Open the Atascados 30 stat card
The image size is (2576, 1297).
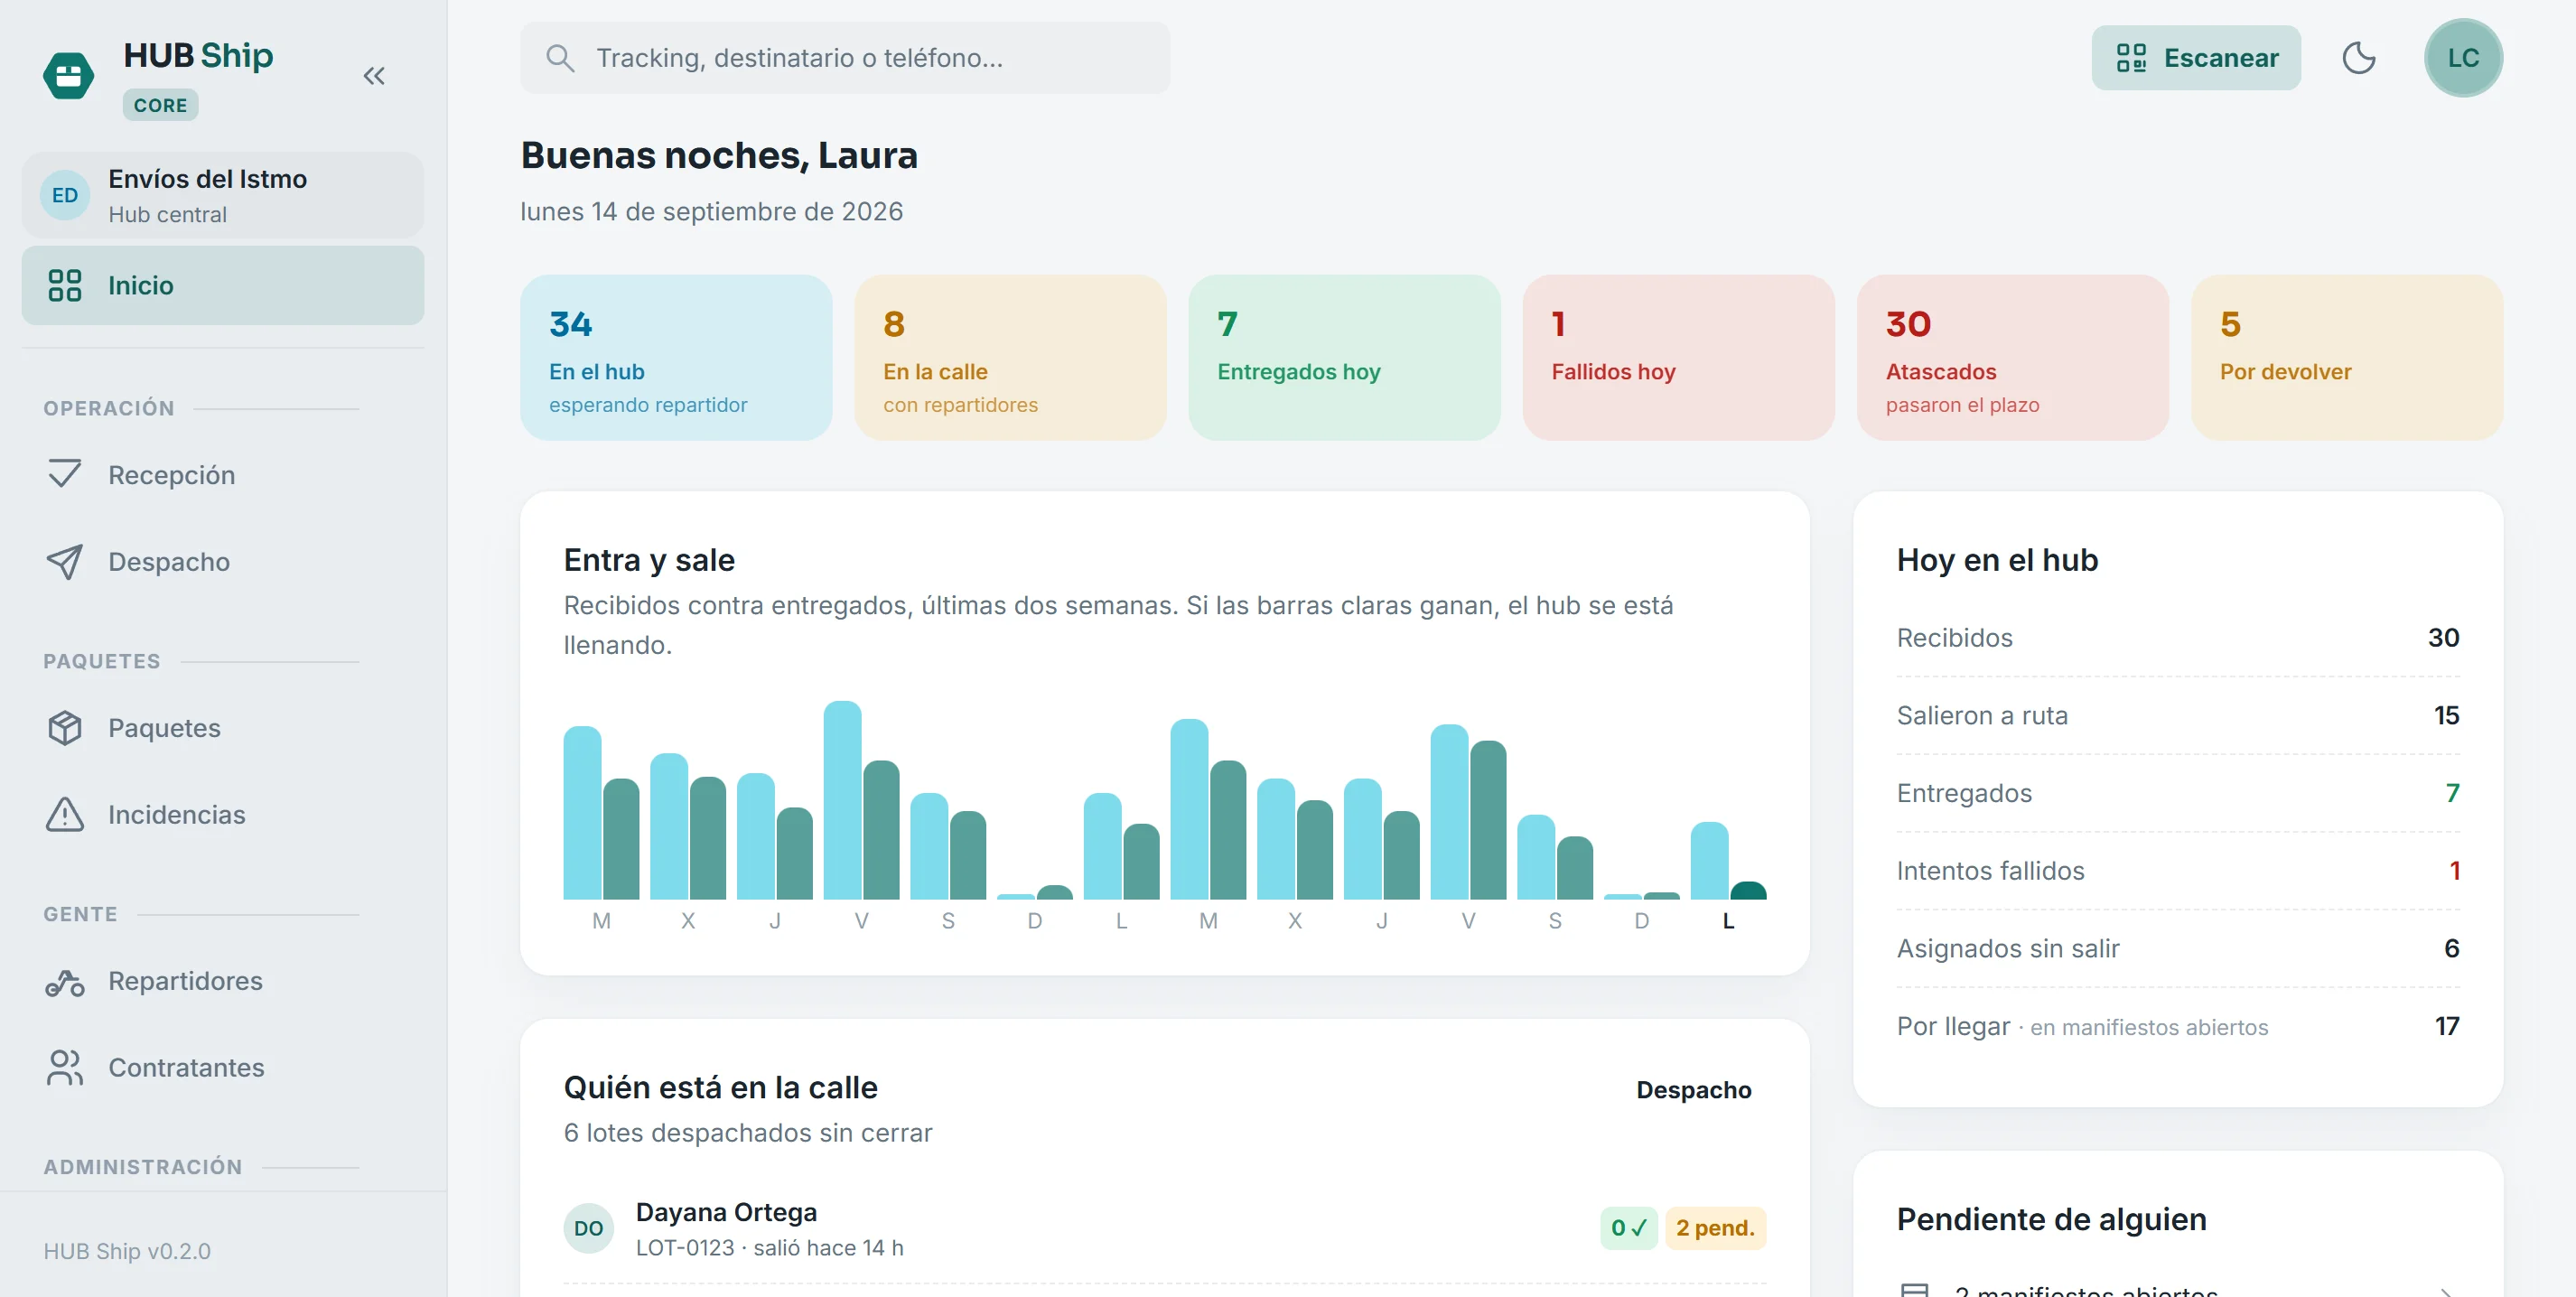[x=2011, y=358]
